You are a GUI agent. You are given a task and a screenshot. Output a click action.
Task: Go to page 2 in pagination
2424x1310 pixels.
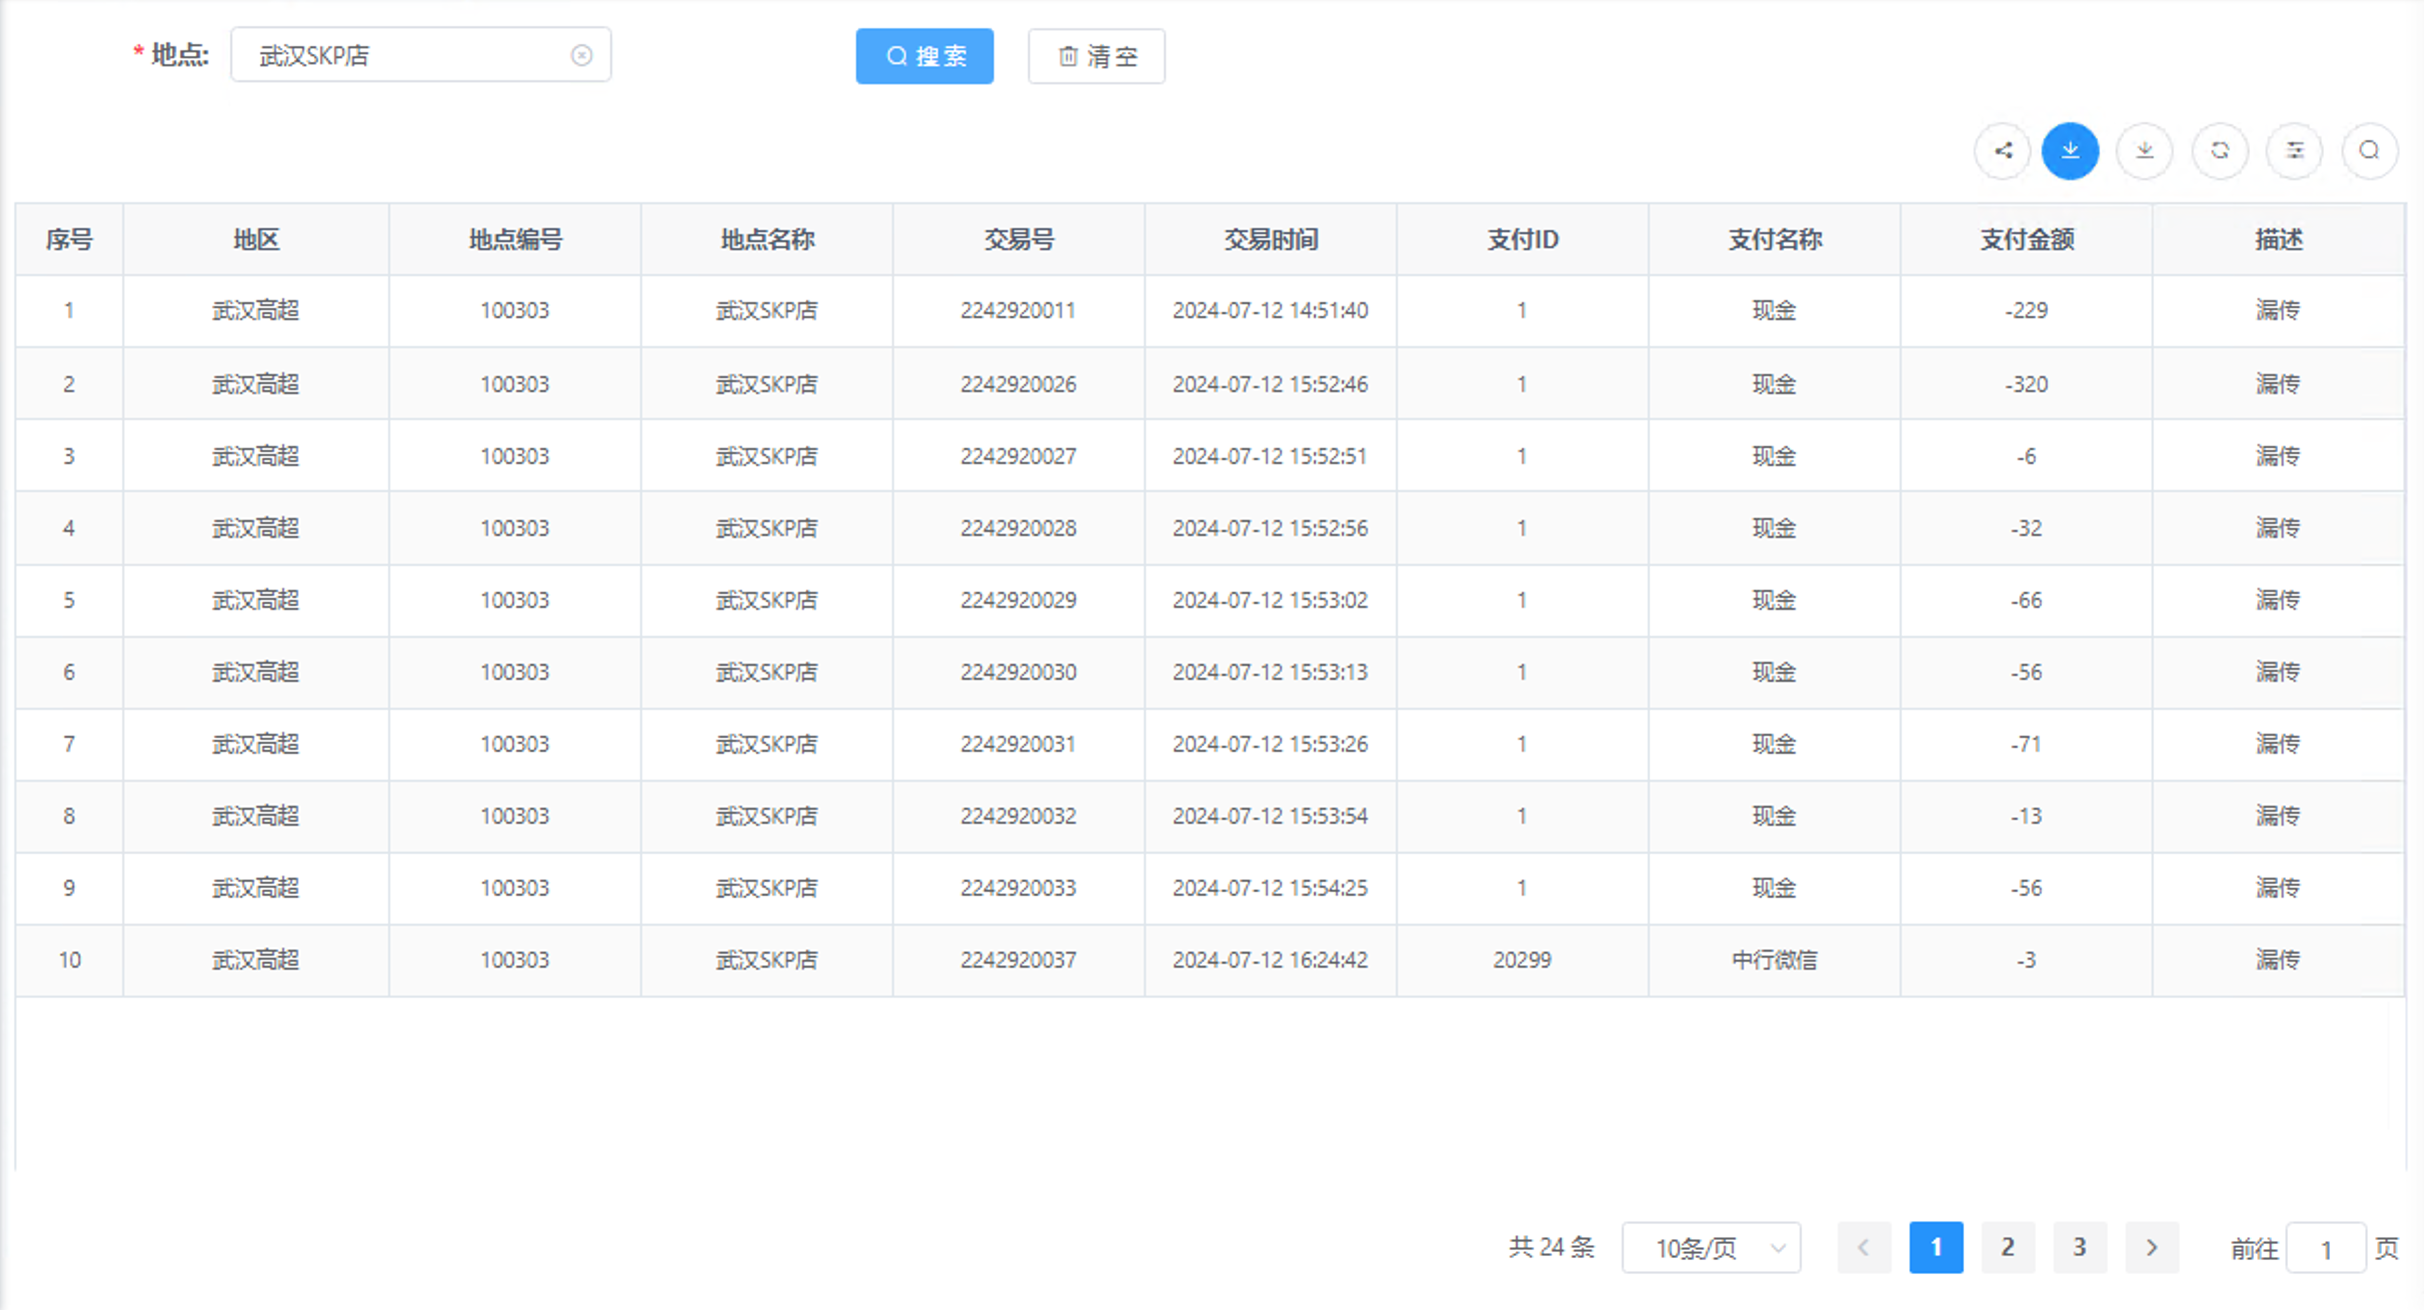[2008, 1247]
